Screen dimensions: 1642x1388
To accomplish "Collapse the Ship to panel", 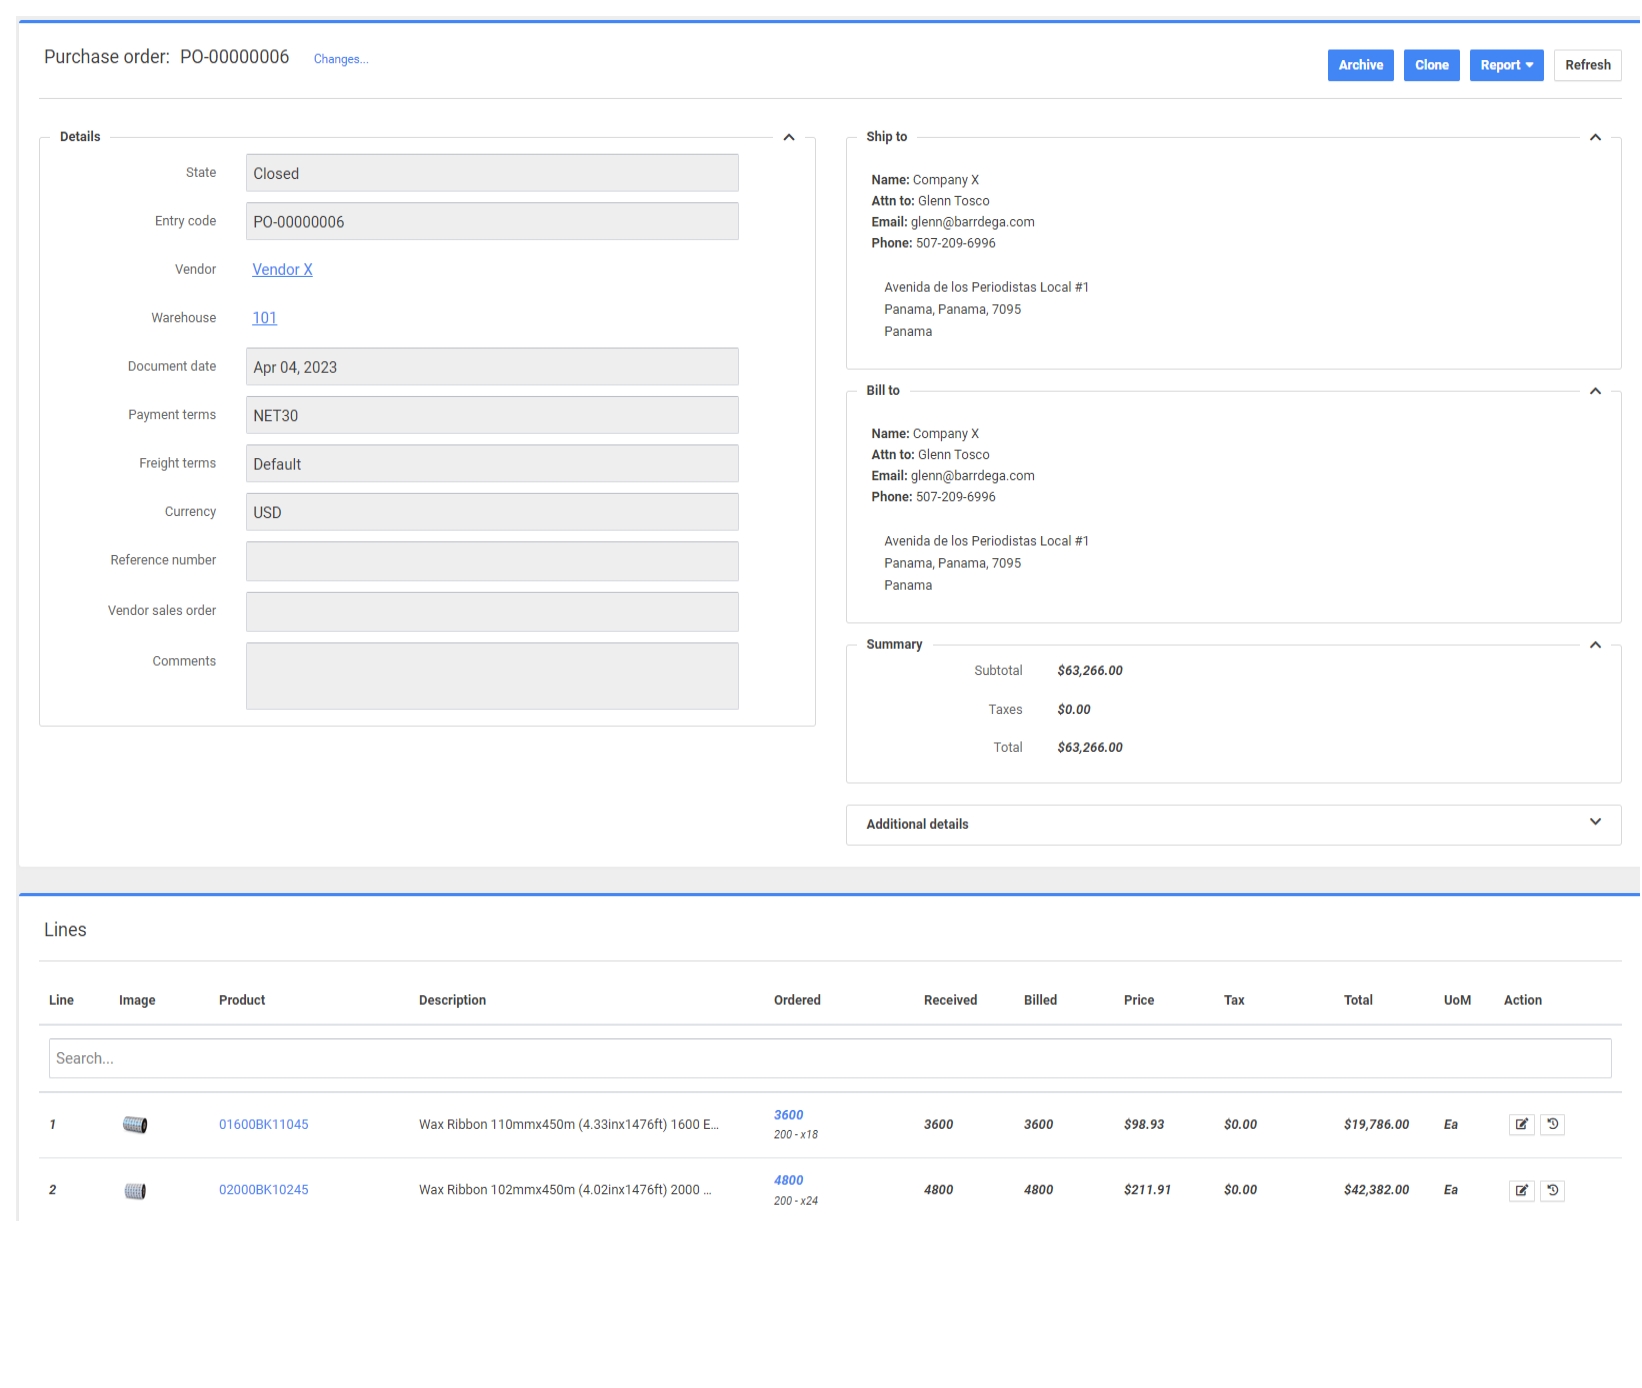I will 1595,137.
